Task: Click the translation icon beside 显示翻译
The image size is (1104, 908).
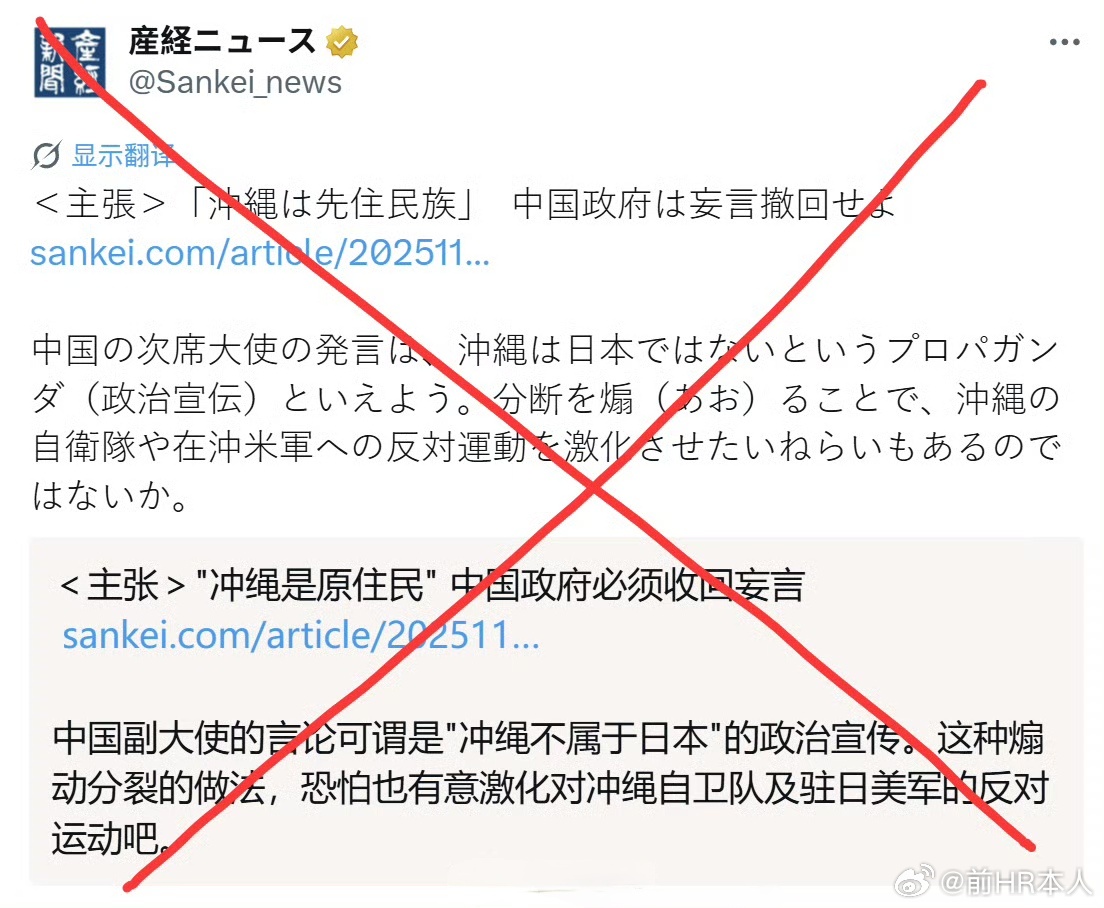Action: 46,155
